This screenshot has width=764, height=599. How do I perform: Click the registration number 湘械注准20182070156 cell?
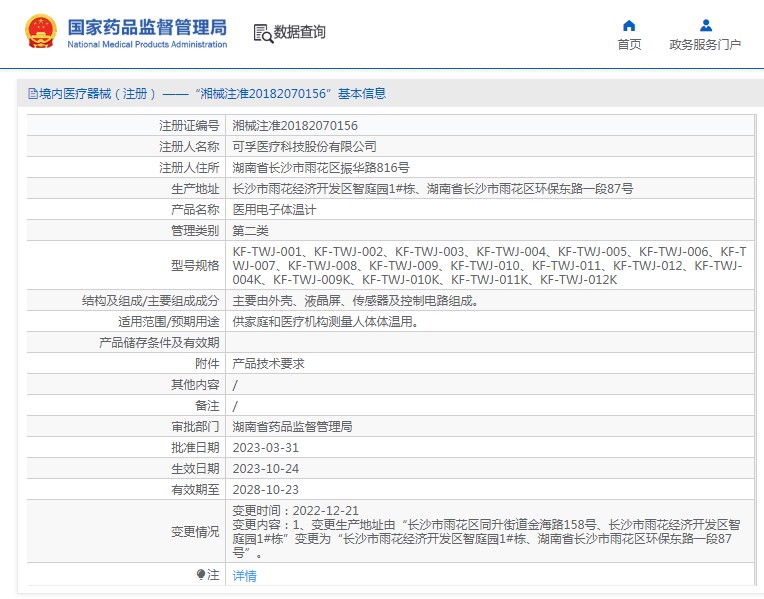(x=295, y=126)
